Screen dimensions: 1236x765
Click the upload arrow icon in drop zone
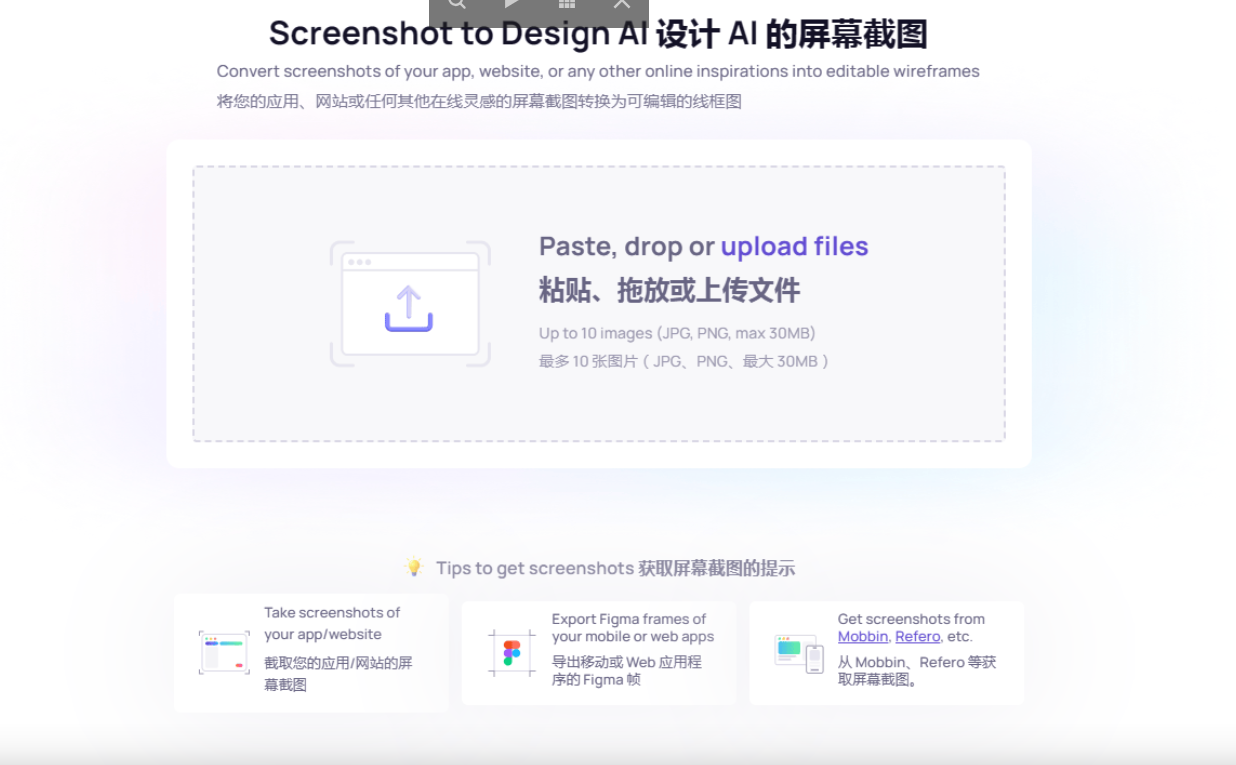pos(408,305)
